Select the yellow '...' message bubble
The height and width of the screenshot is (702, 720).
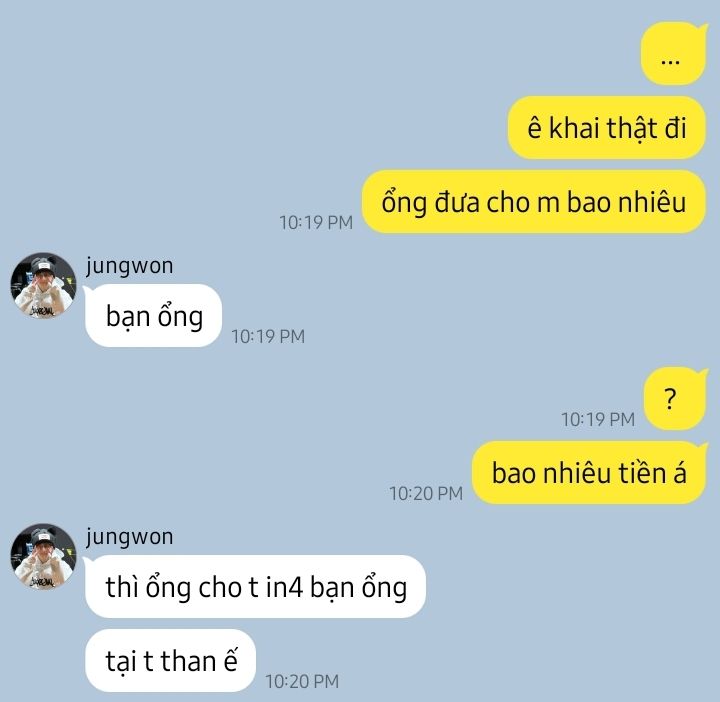[673, 54]
